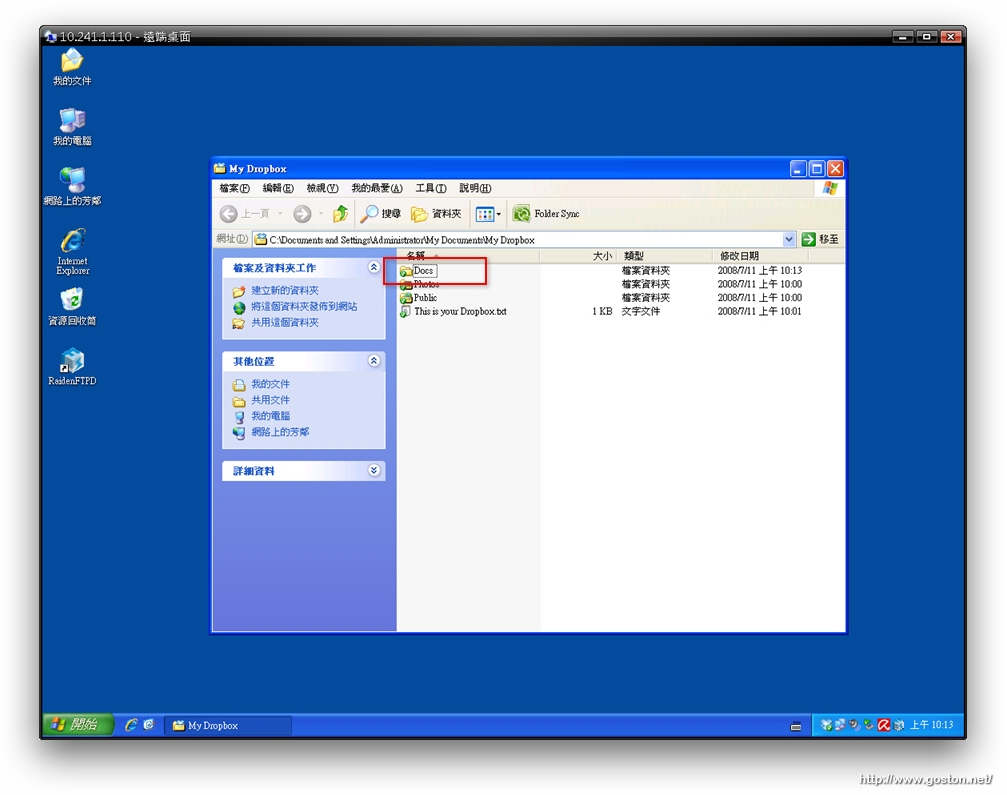Open the 搜尋 search pane

click(x=380, y=214)
